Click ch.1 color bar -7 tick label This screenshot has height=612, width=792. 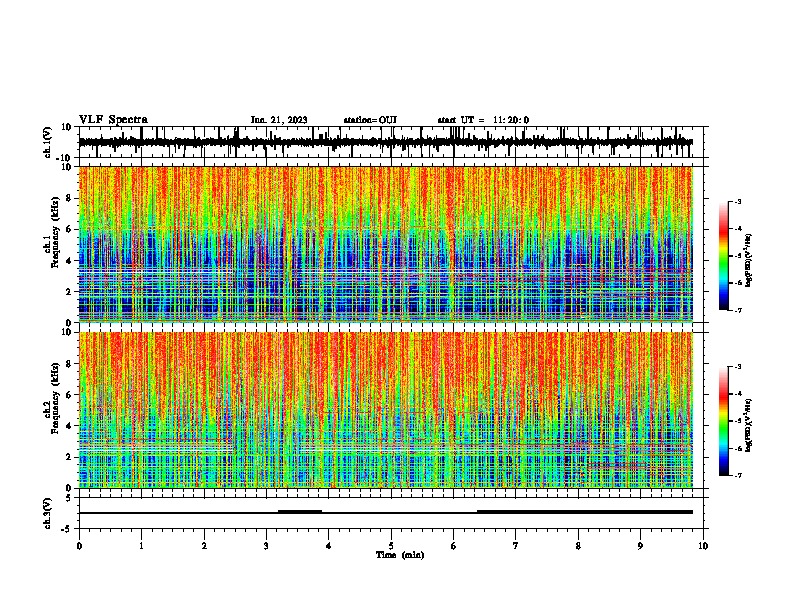click(x=738, y=310)
